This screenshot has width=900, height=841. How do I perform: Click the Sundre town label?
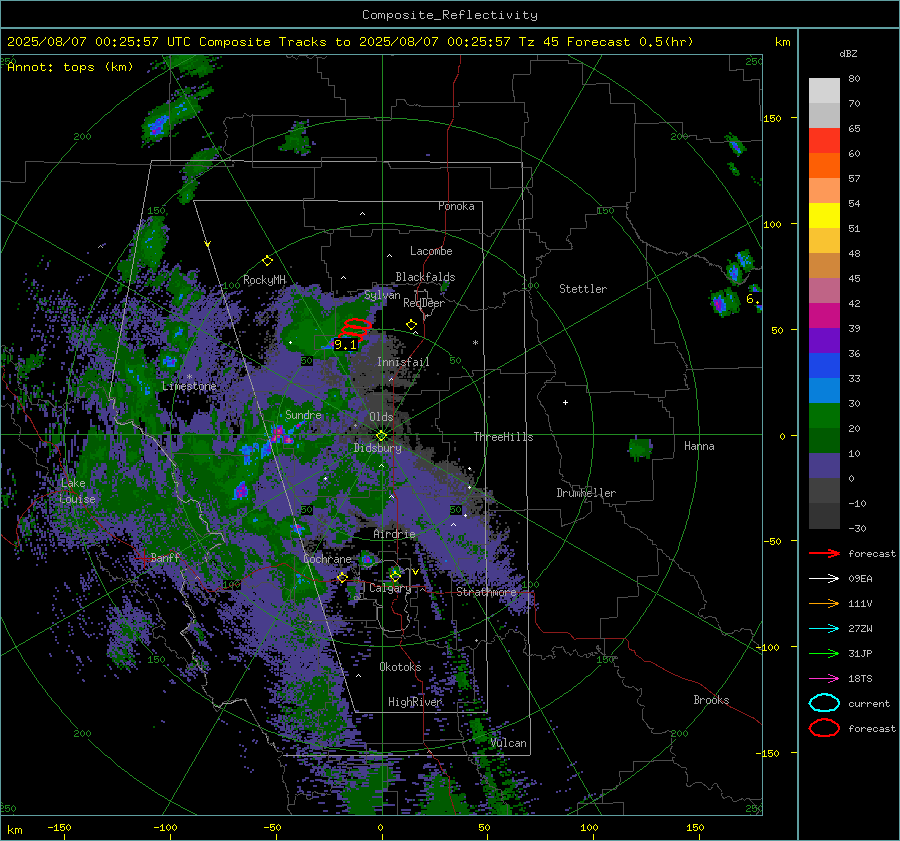pyautogui.click(x=303, y=415)
